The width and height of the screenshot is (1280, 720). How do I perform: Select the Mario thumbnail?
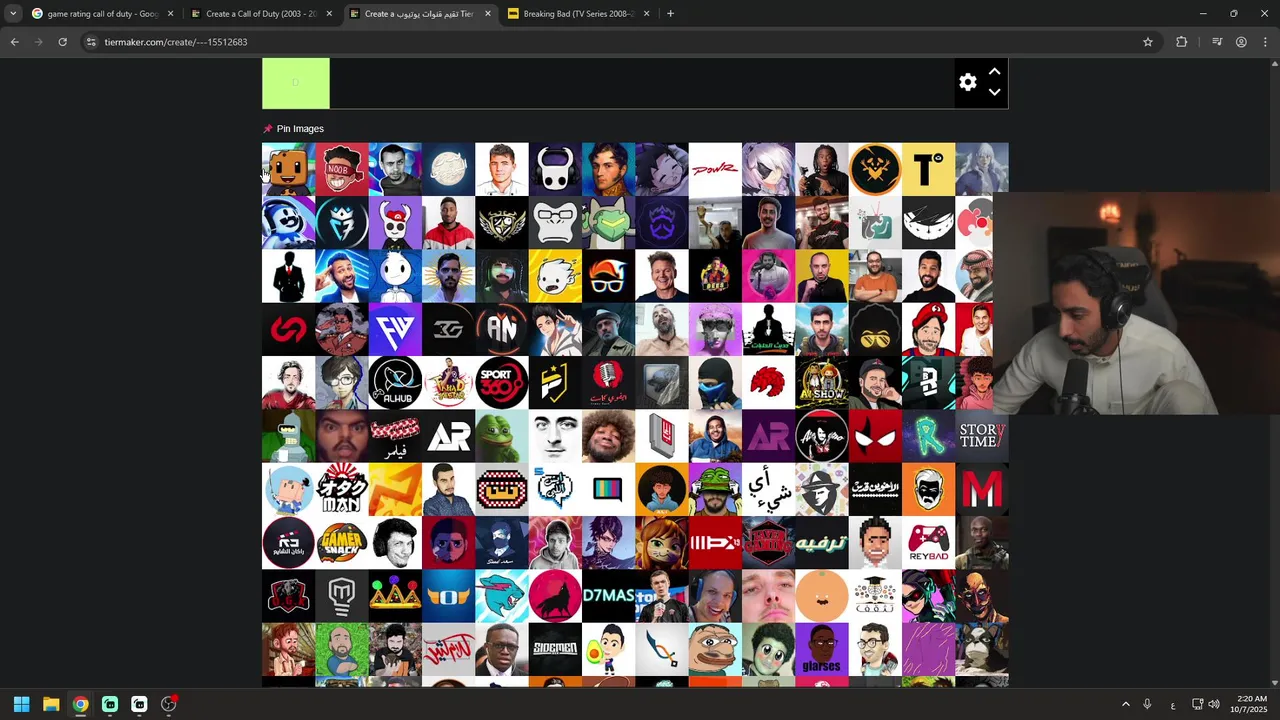928,329
